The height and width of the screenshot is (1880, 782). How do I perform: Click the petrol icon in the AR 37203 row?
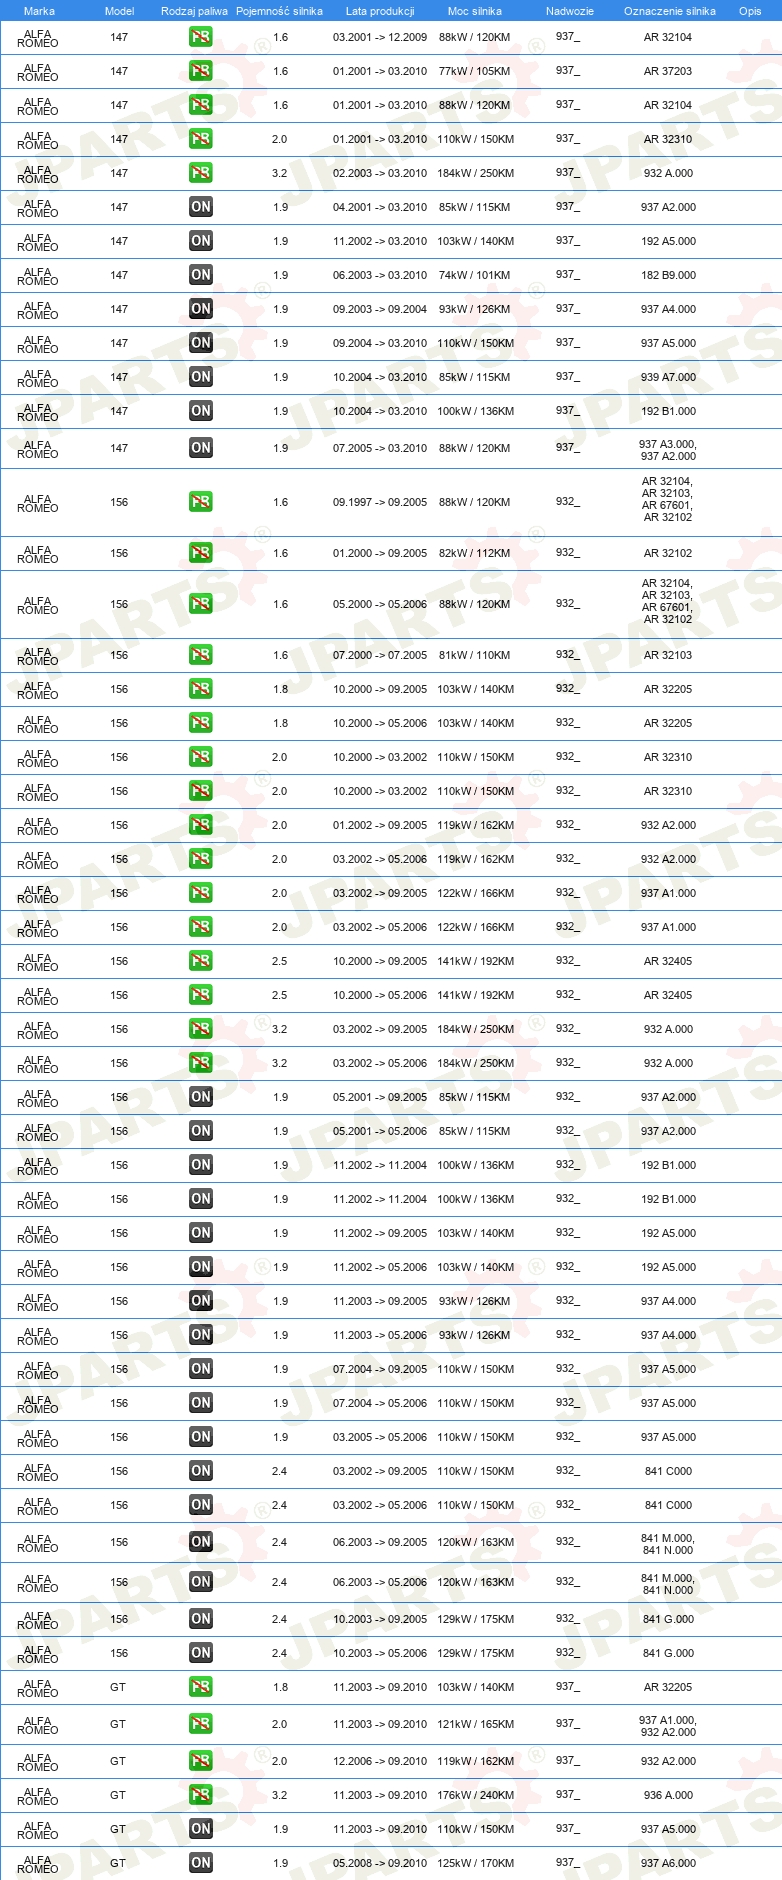point(201,71)
